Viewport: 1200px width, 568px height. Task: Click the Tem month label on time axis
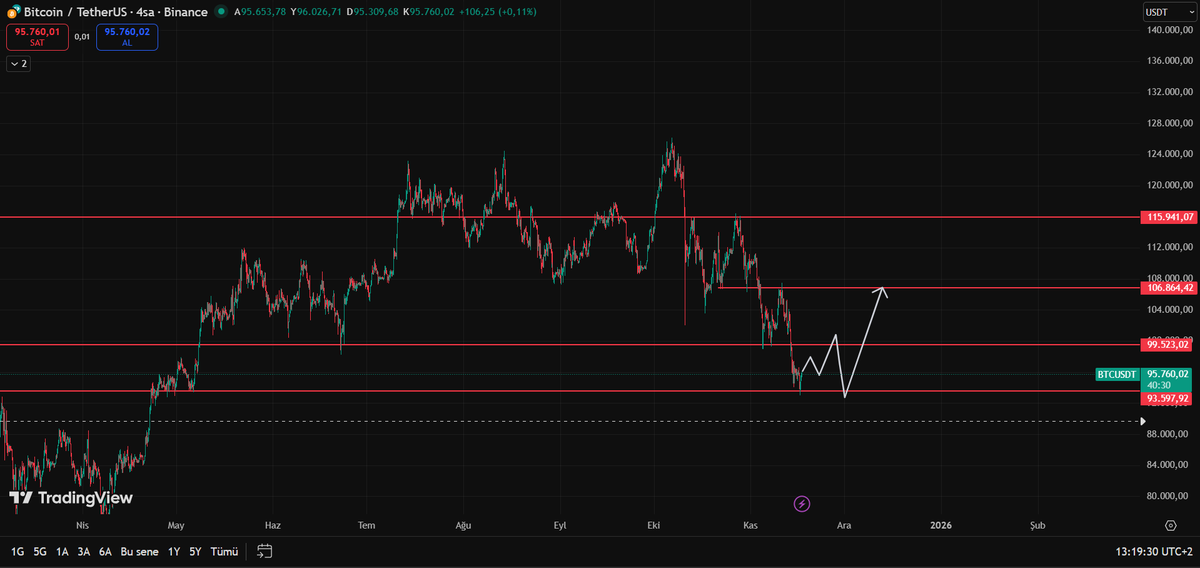pos(367,524)
